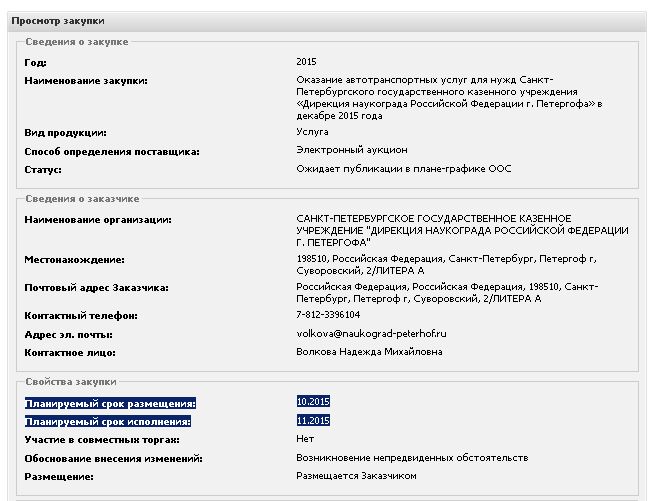
Task: Click the 'Размещается Заказчиком' value
Action: [x=356, y=476]
